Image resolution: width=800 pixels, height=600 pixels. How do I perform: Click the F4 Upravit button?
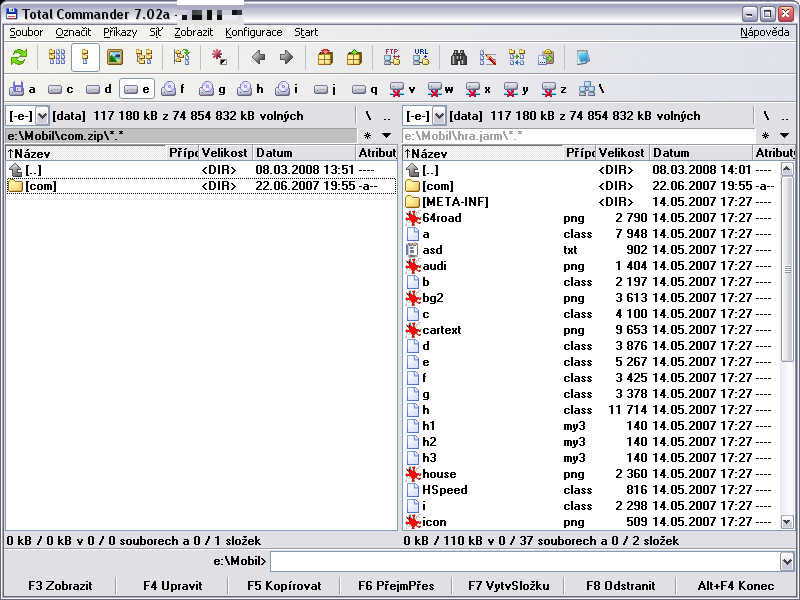tap(172, 586)
